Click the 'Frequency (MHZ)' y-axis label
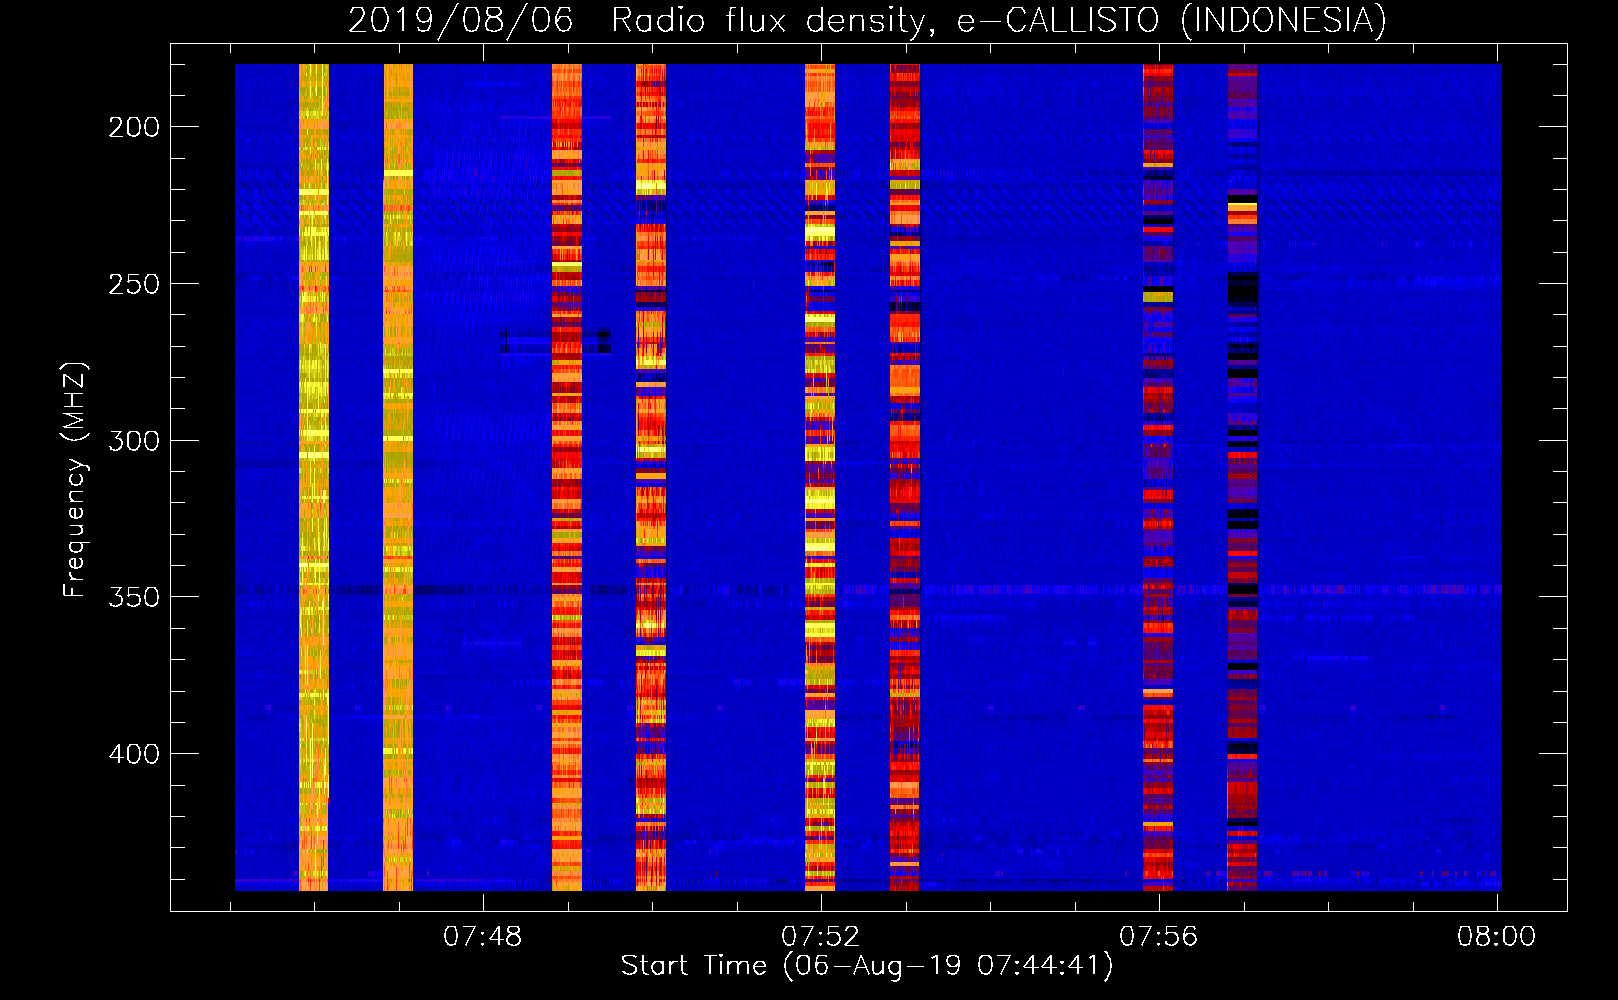The height and width of the screenshot is (1000, 1618). coord(74,480)
